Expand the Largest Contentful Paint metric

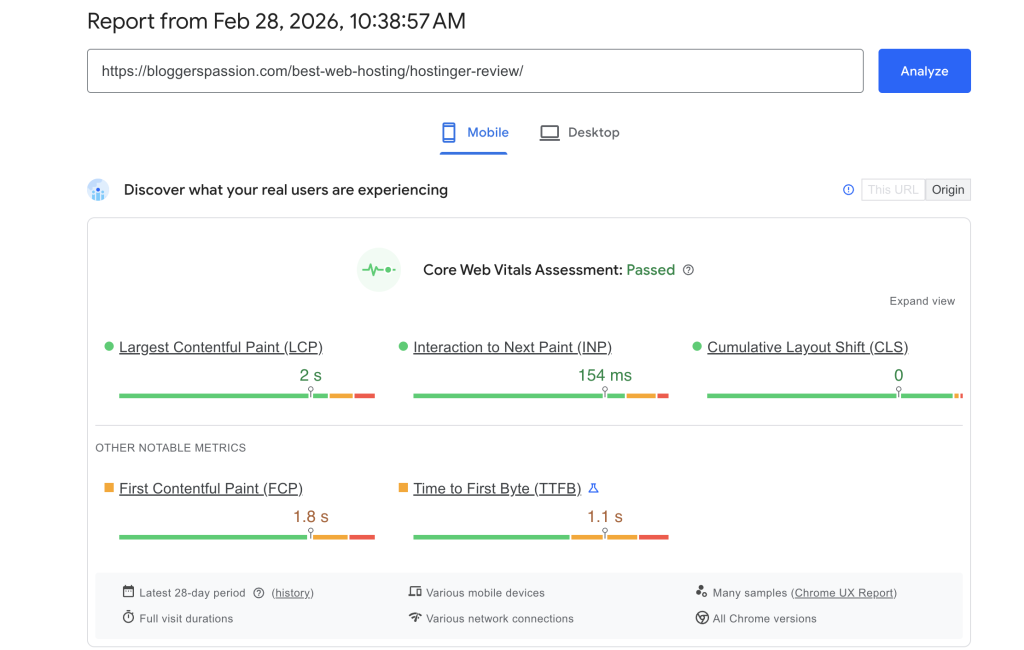(x=220, y=347)
